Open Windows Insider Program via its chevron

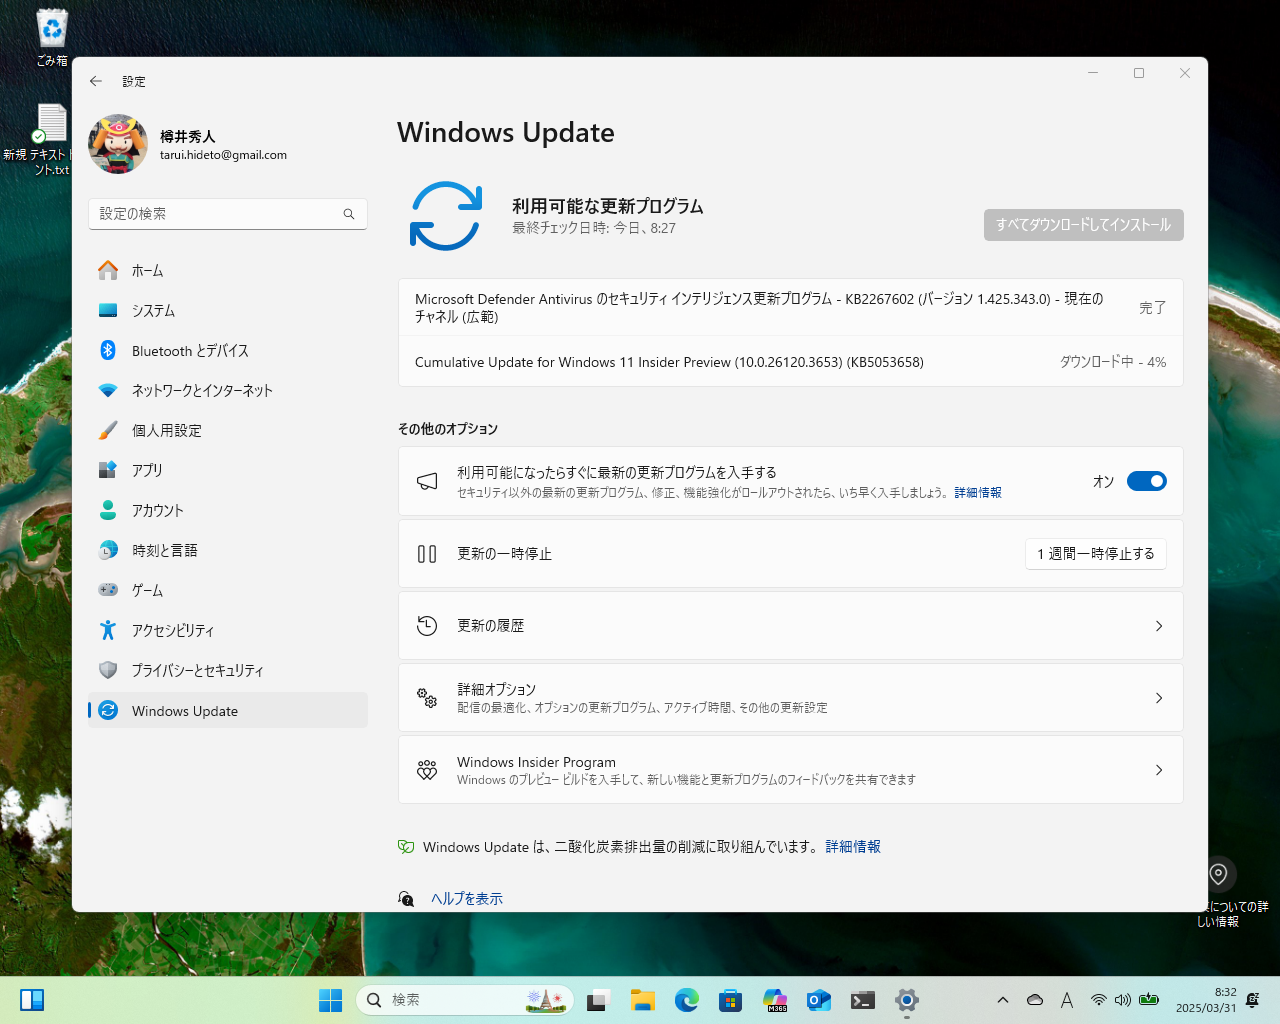1158,769
